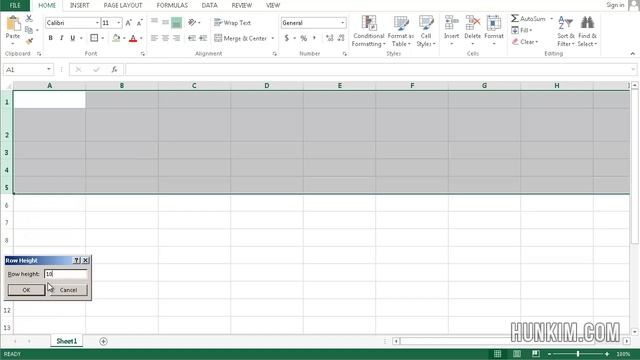Click the Fill Color bucket icon
This screenshot has width=640, height=360.
[x=116, y=38]
